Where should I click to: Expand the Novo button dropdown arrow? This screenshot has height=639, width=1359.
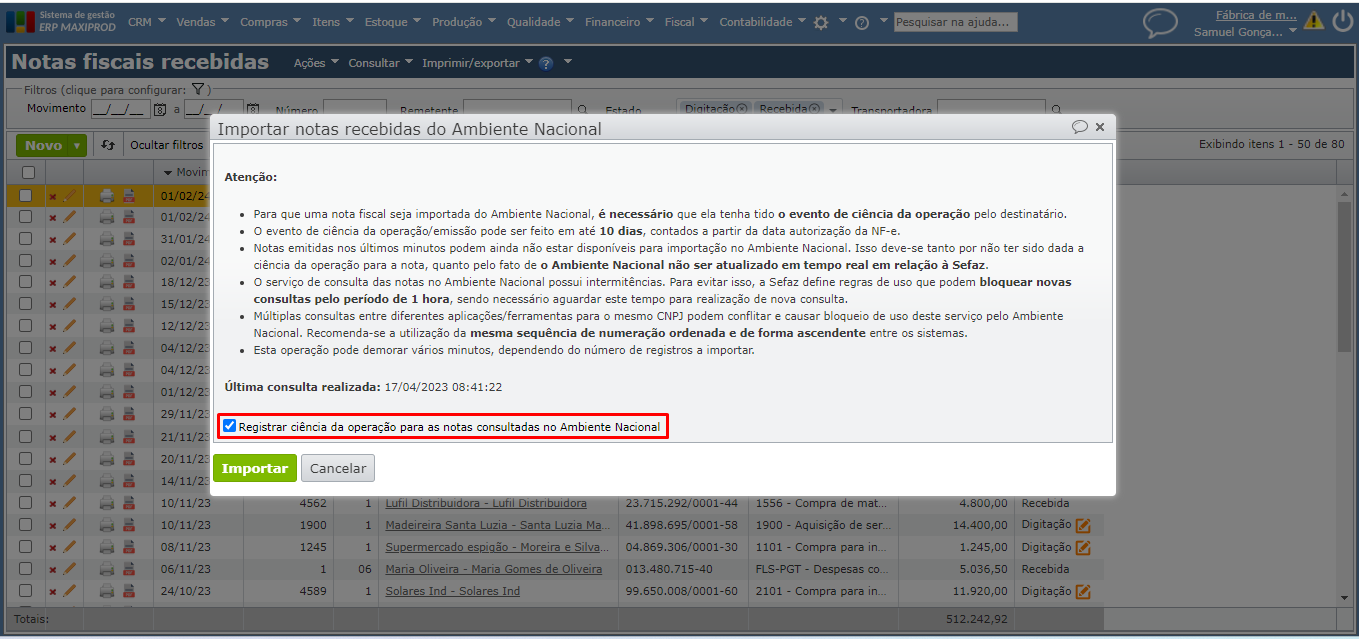coord(76,146)
